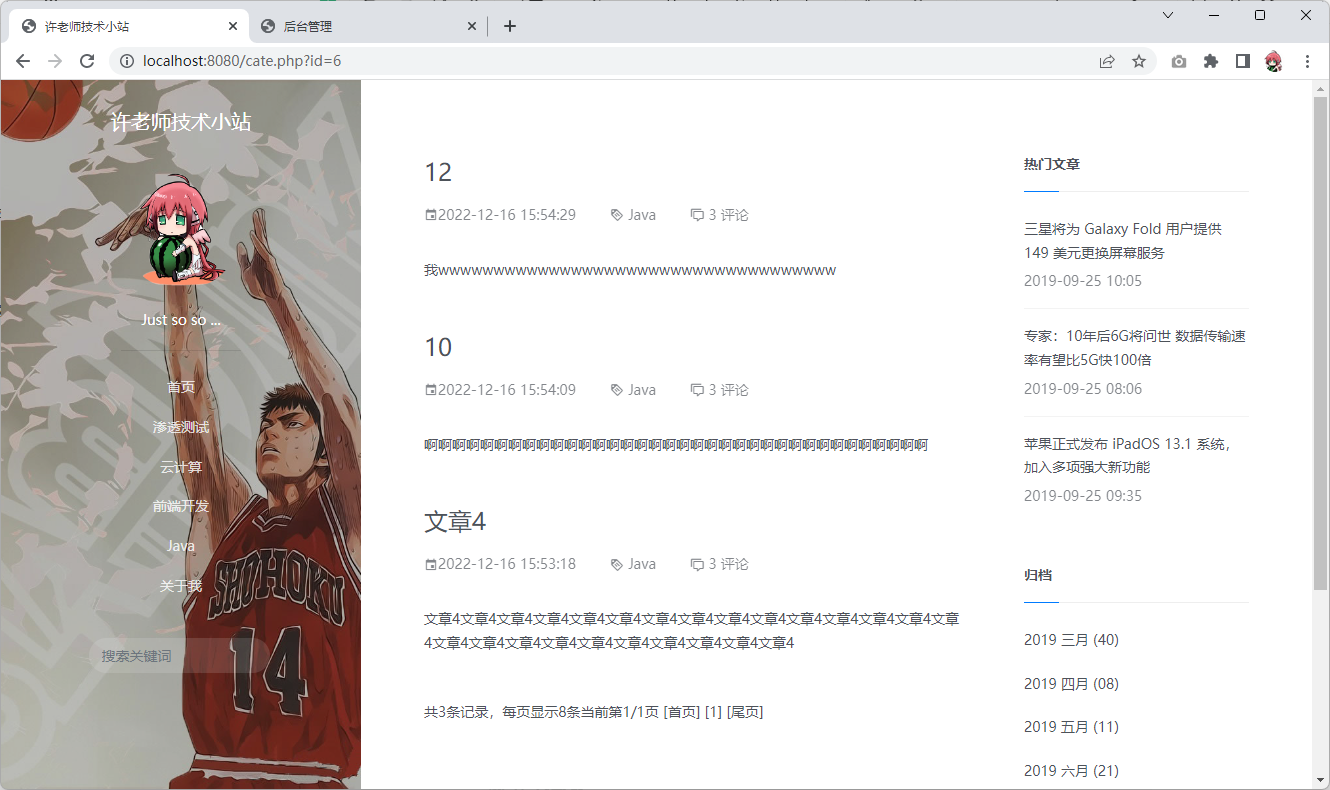Viewport: 1330px width, 790px height.
Task: Open the extensions puzzle icon
Action: pyautogui.click(x=1211, y=61)
